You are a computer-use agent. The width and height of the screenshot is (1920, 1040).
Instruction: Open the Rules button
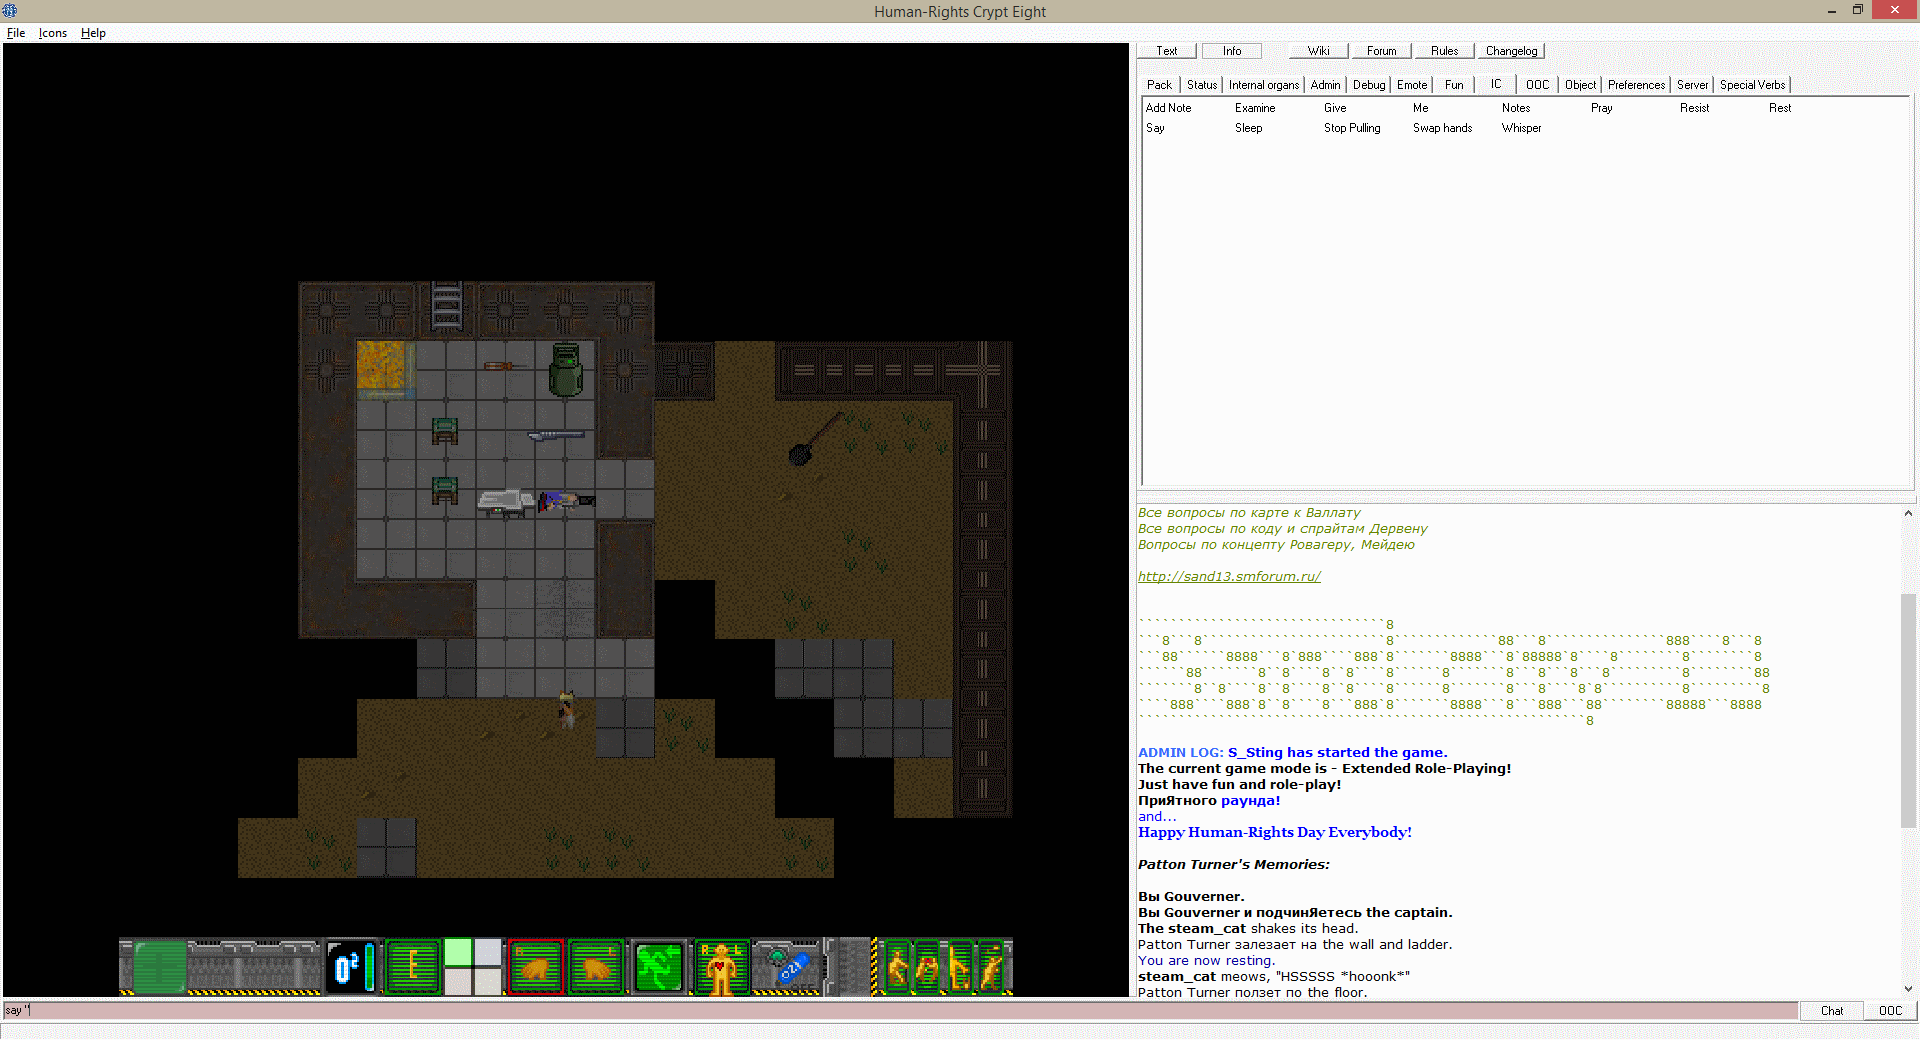(1445, 51)
